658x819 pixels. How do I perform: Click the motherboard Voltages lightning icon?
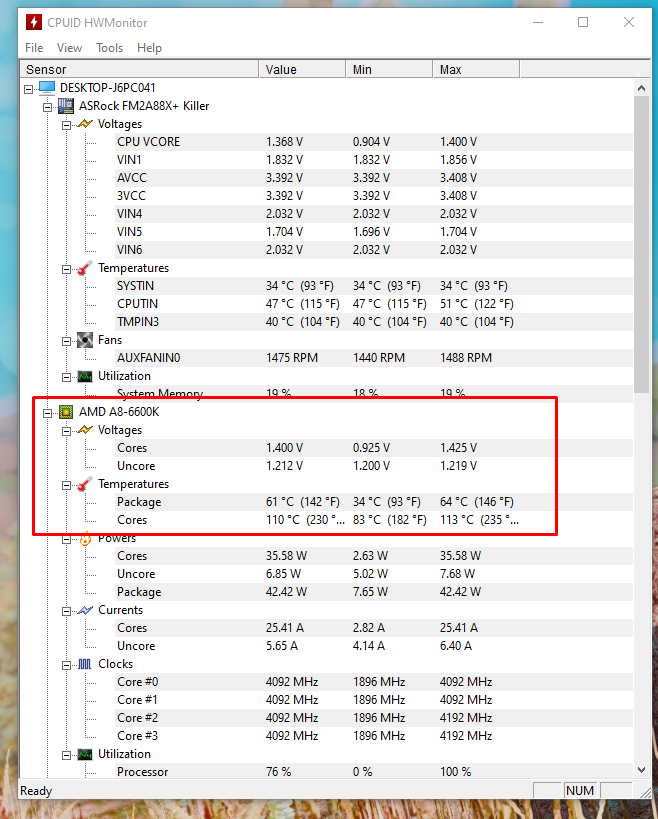pyautogui.click(x=85, y=124)
